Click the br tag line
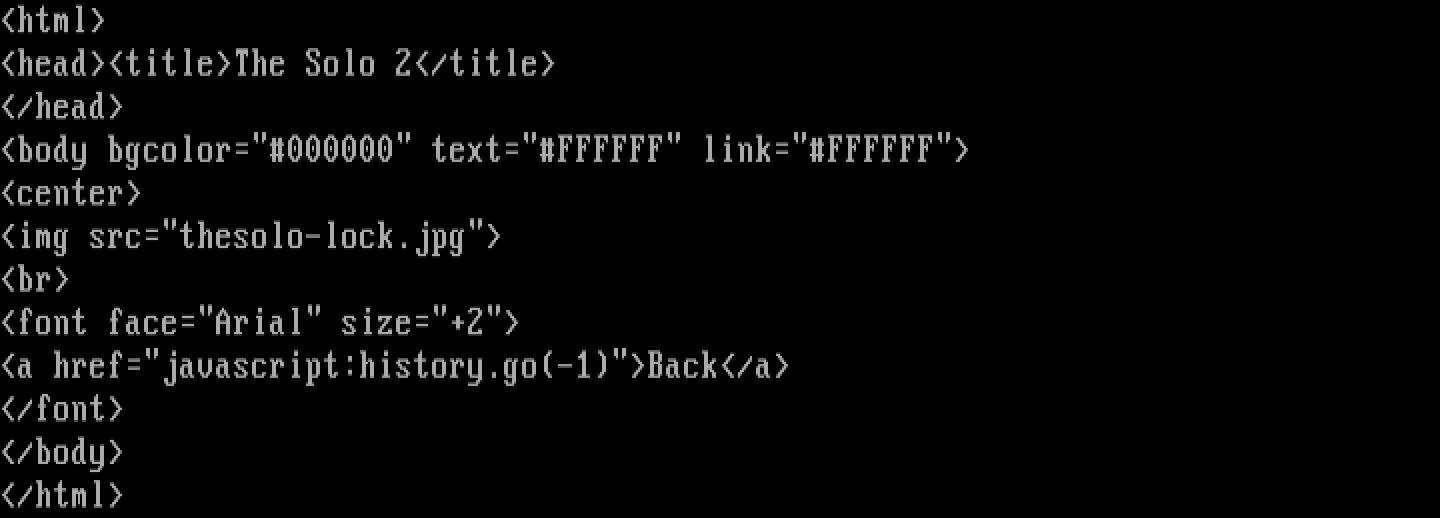The image size is (1440, 518). pyautogui.click(x=35, y=279)
